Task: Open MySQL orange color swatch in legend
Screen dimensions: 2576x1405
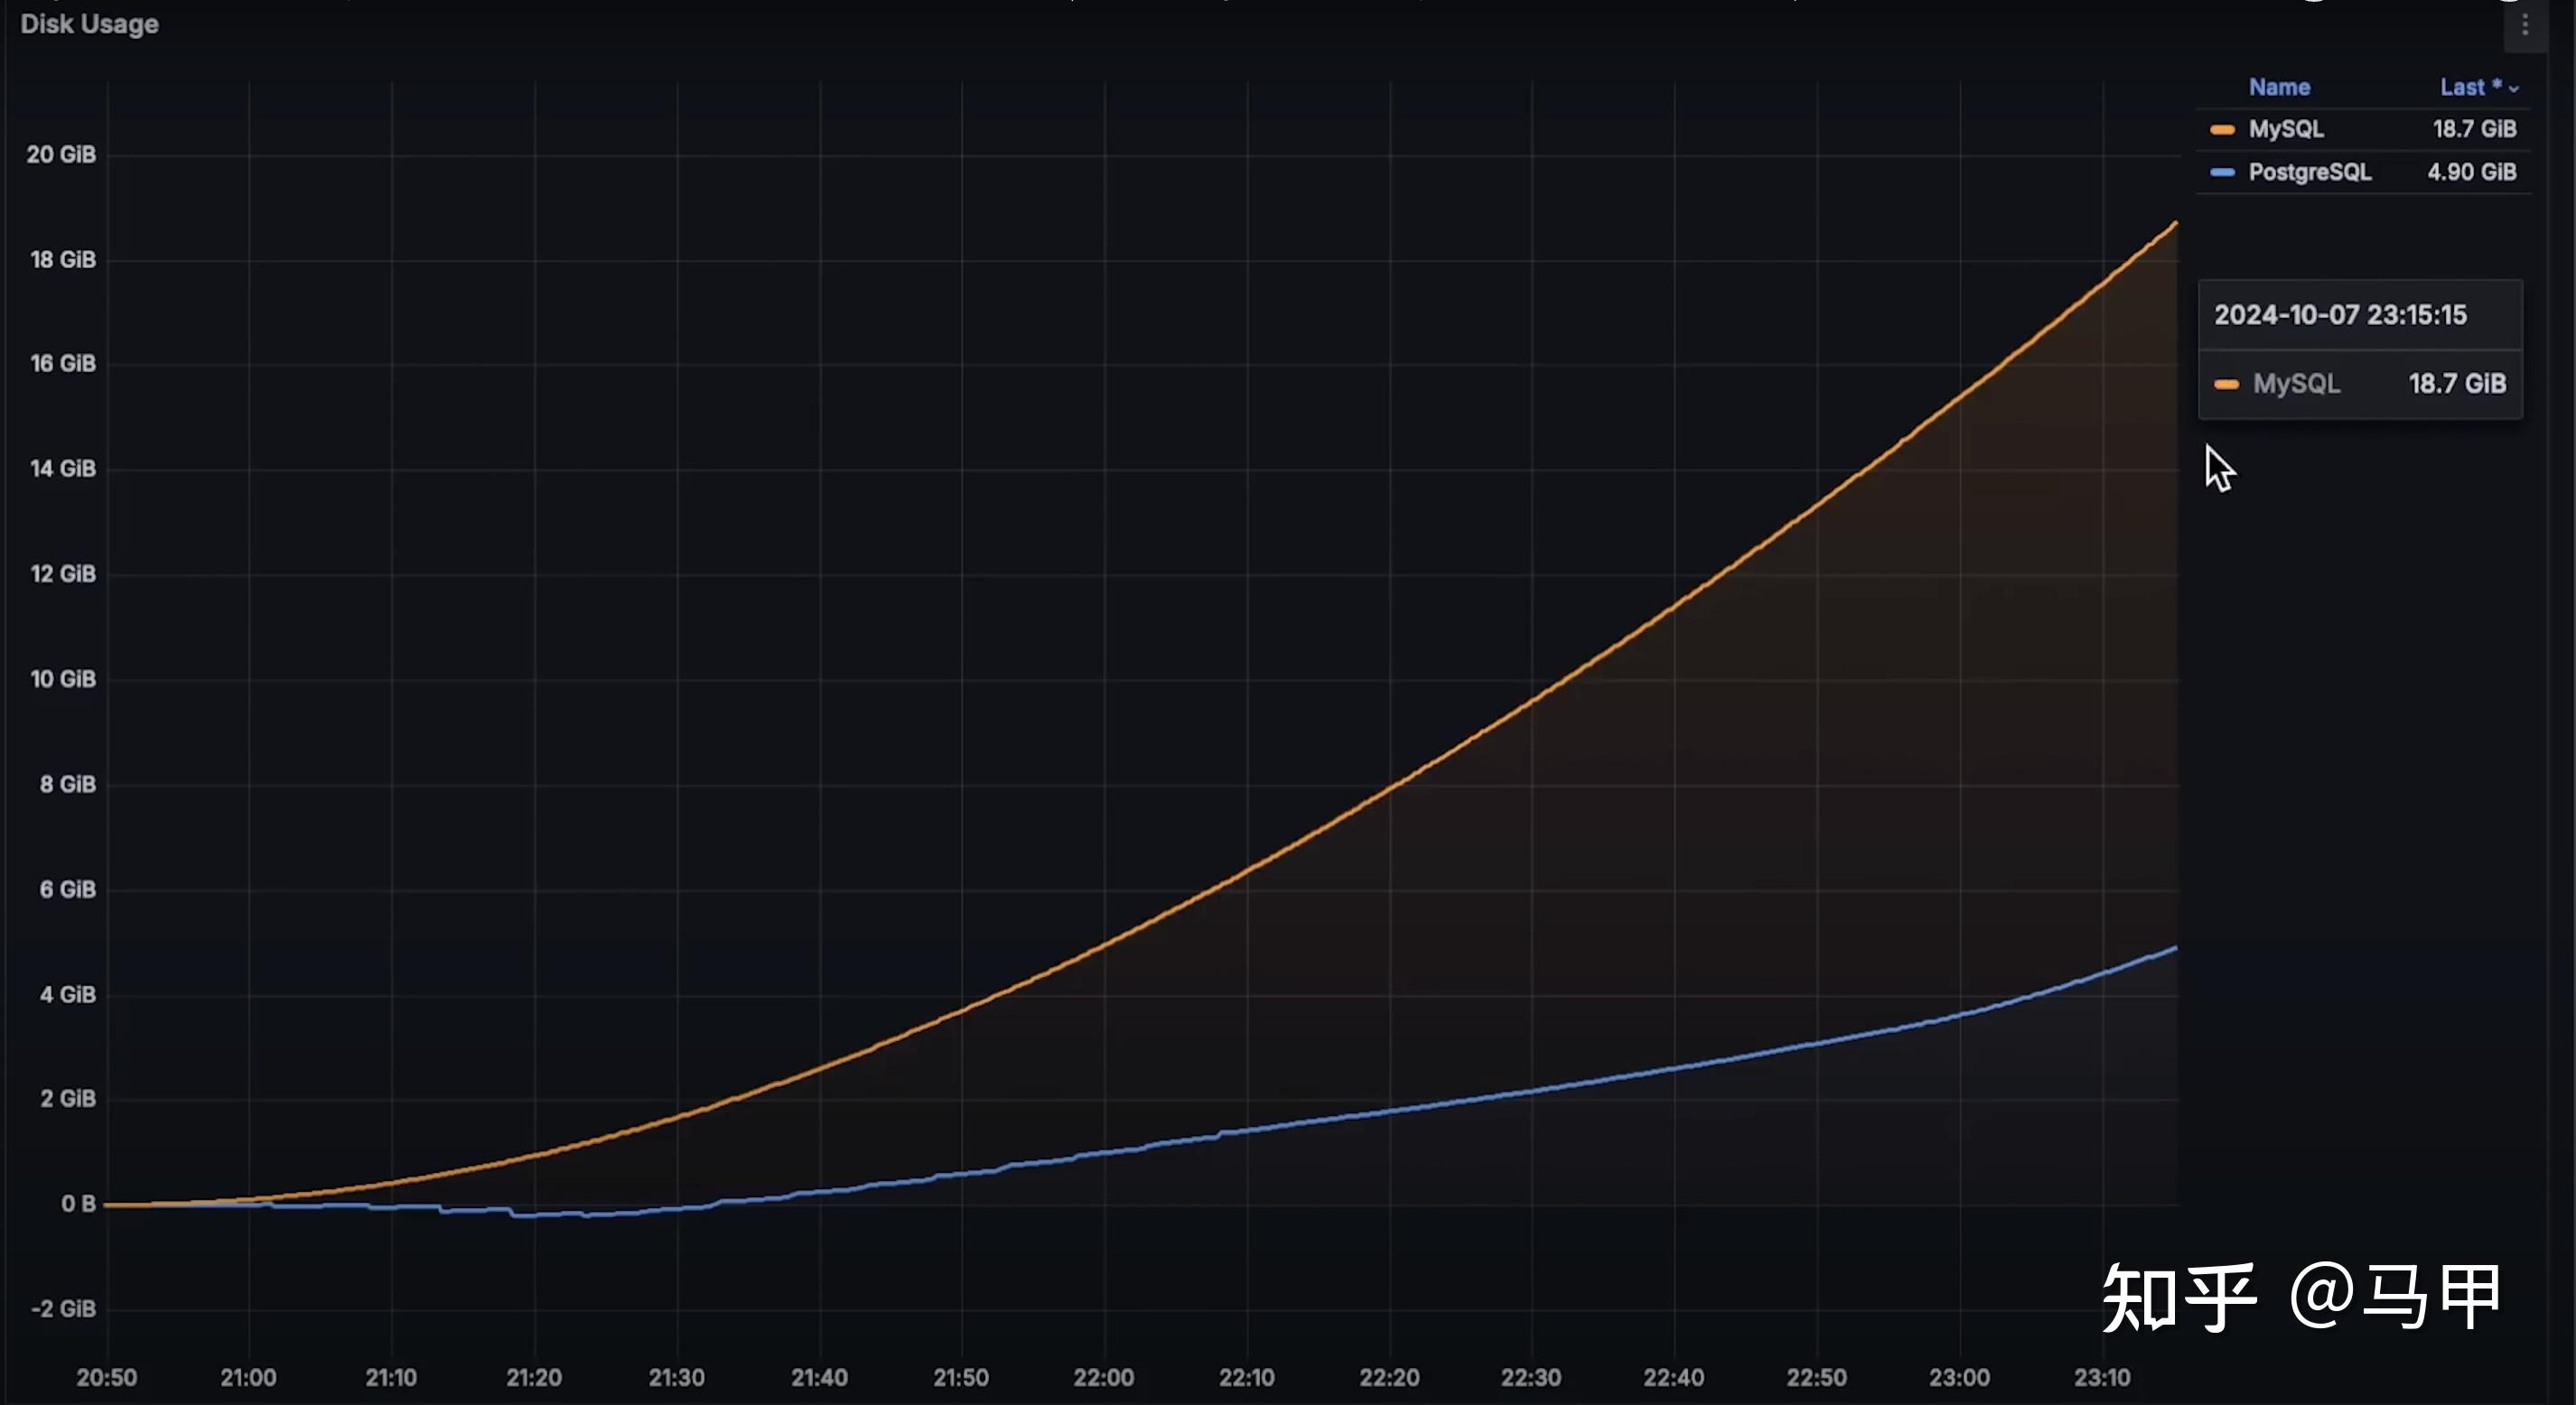Action: (2222, 130)
